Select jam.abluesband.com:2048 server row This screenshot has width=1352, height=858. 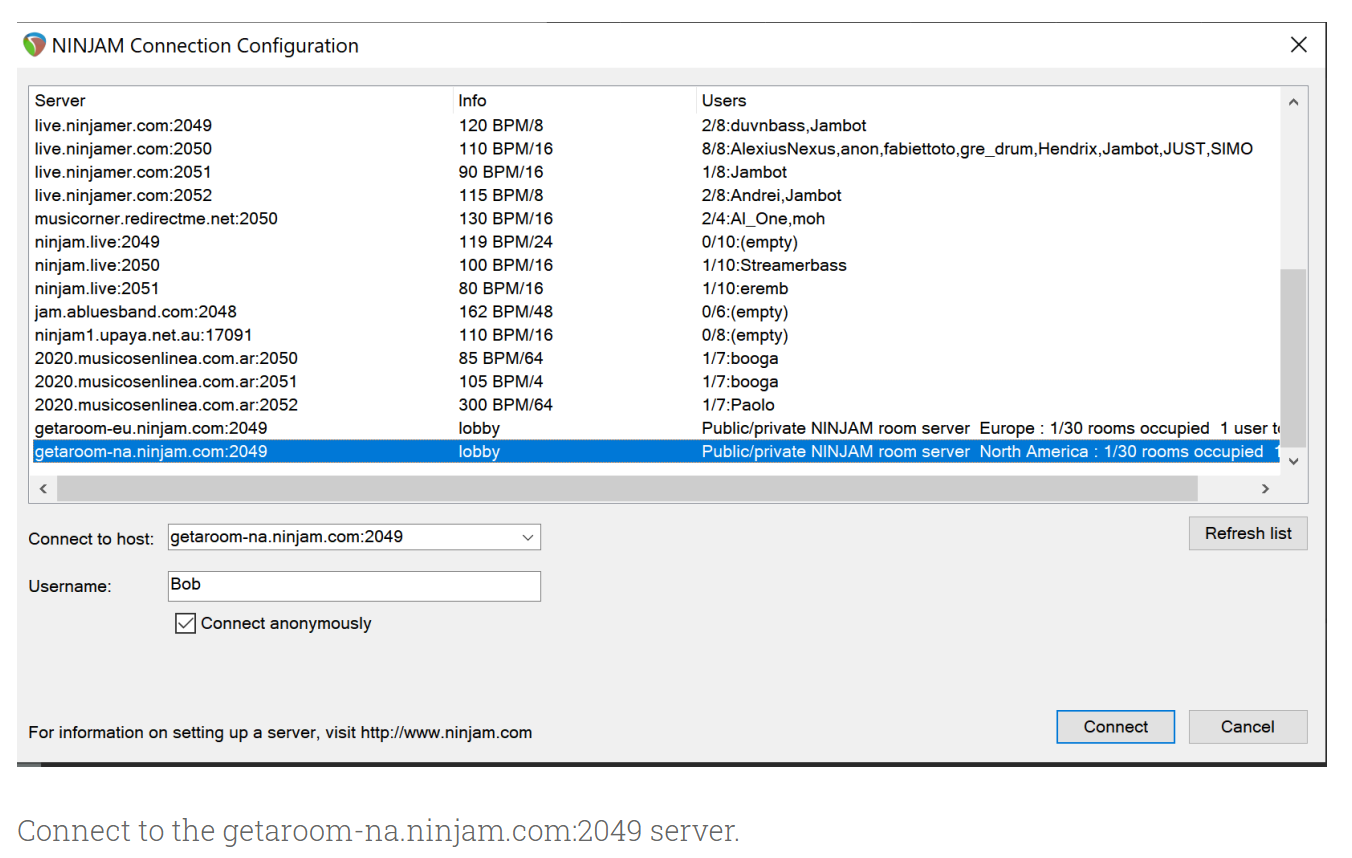[x=135, y=312]
